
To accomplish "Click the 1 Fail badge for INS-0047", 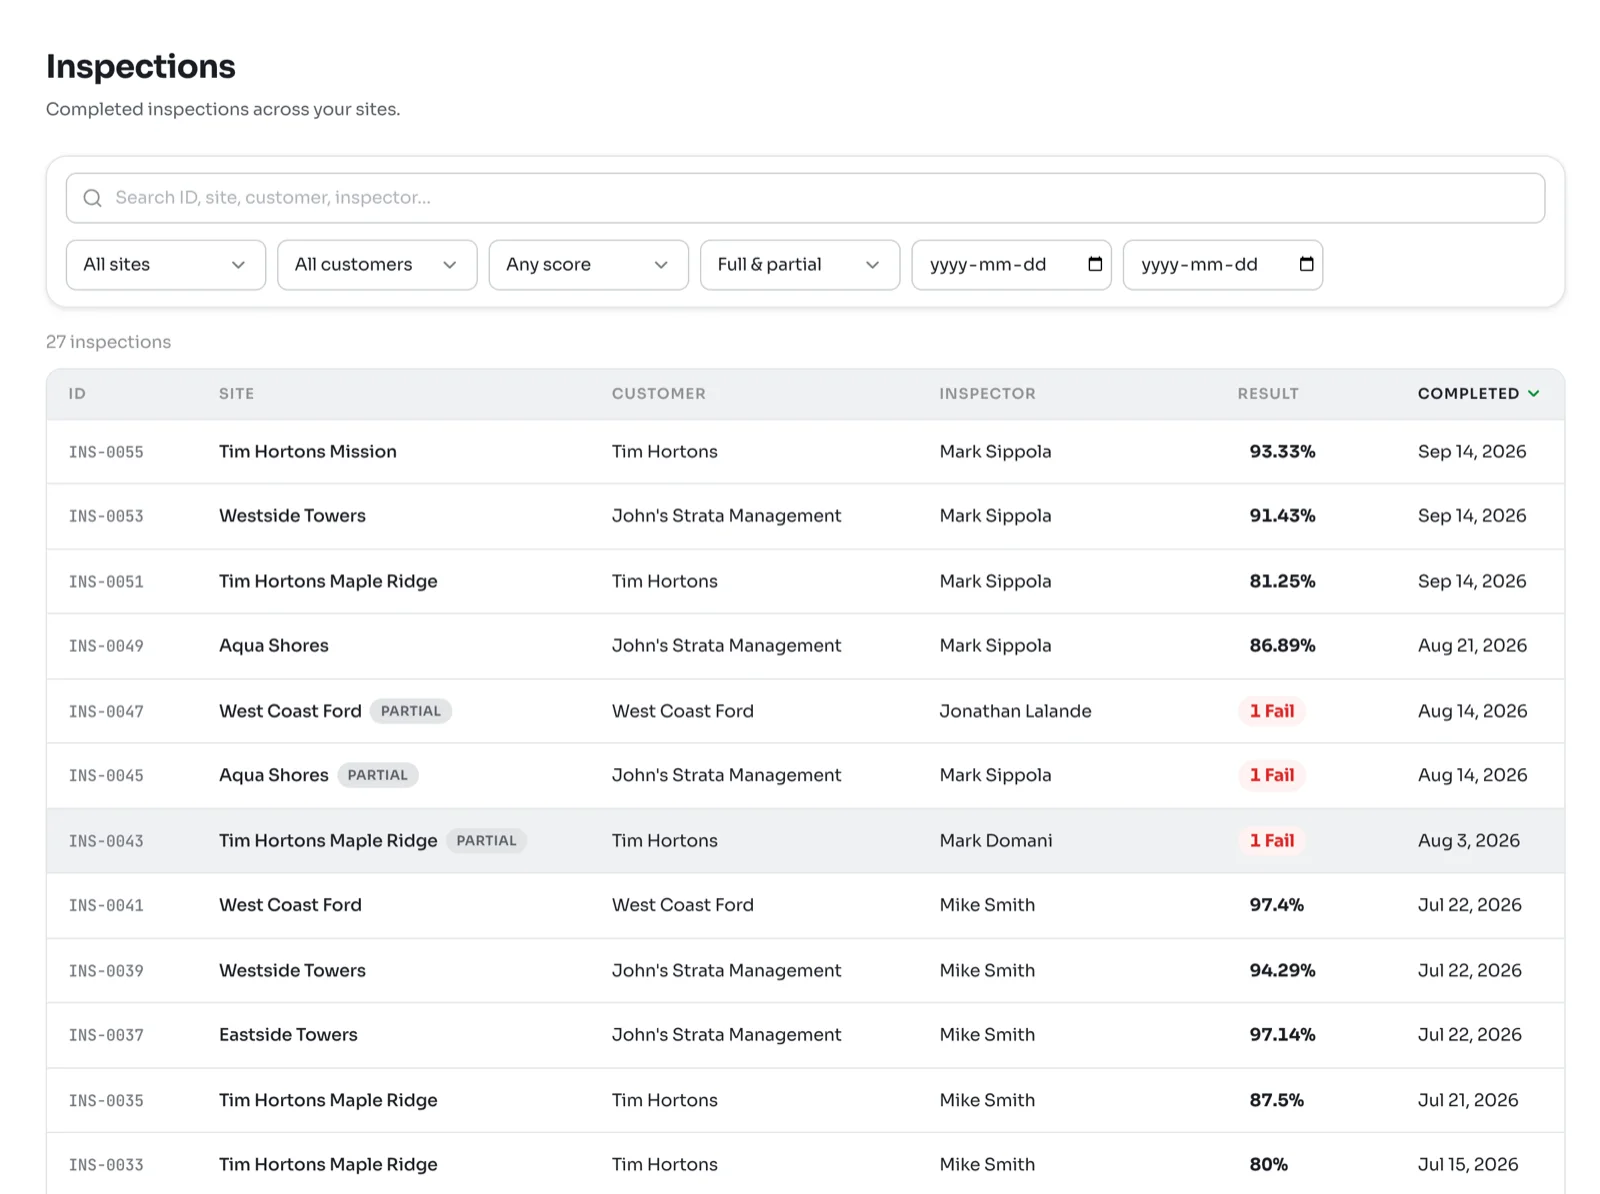I will point(1272,711).
